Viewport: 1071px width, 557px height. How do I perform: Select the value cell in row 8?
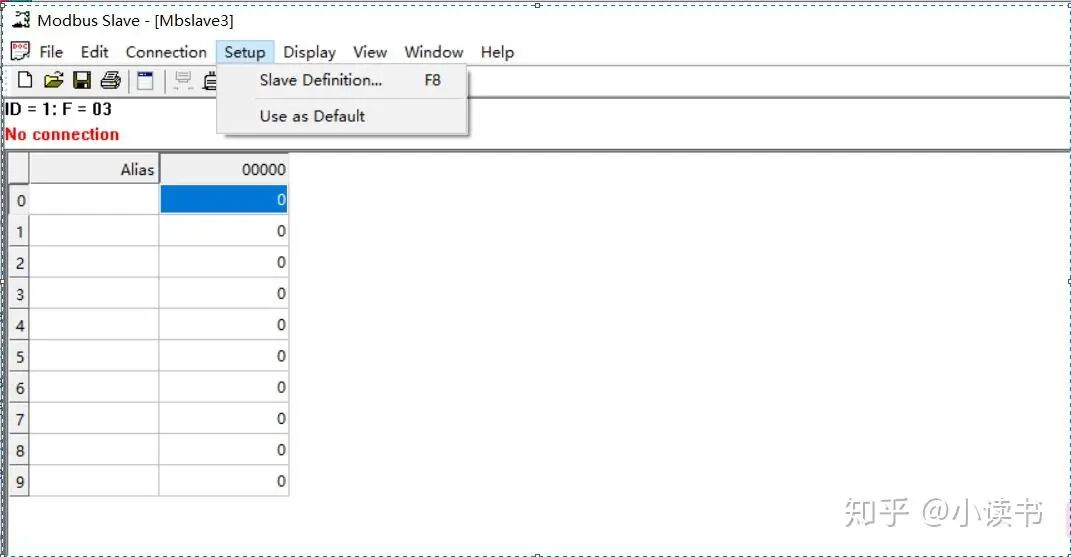[x=224, y=450]
